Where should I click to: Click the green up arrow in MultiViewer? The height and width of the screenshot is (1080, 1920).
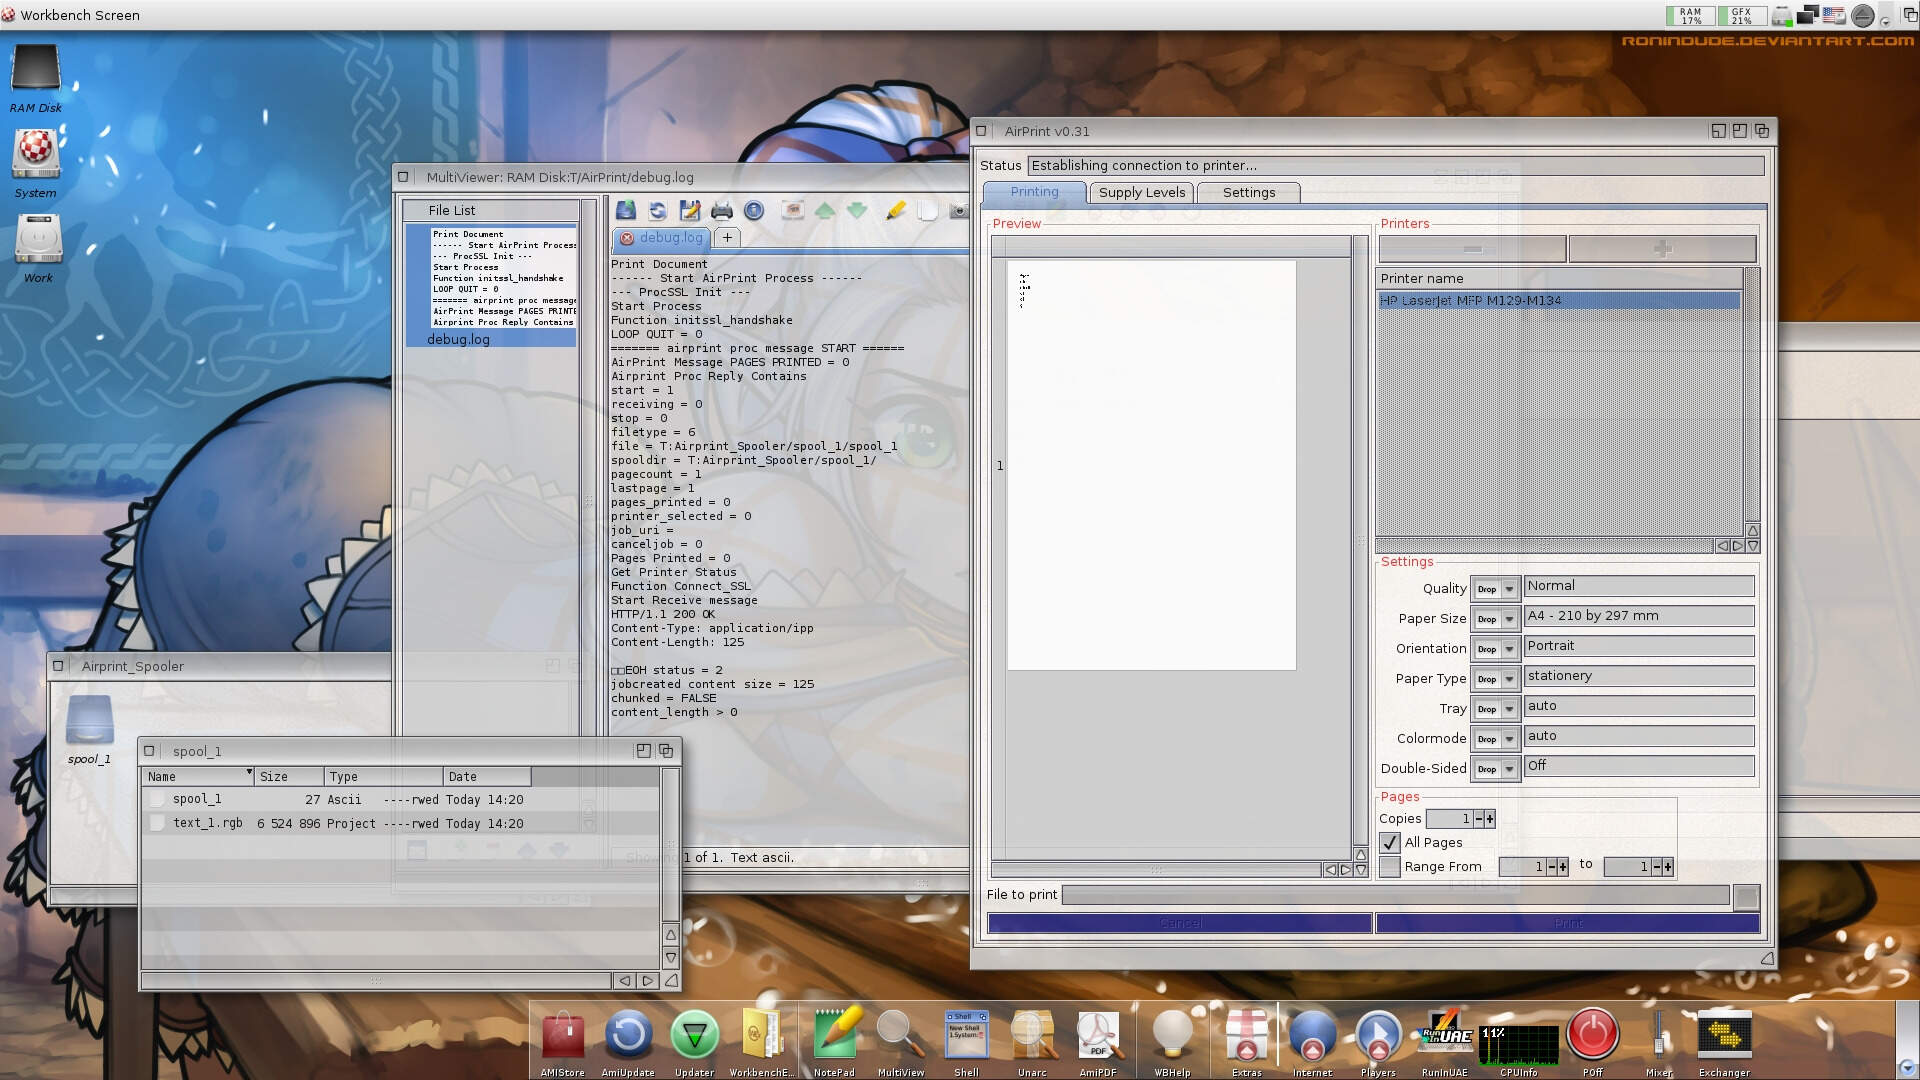point(825,210)
